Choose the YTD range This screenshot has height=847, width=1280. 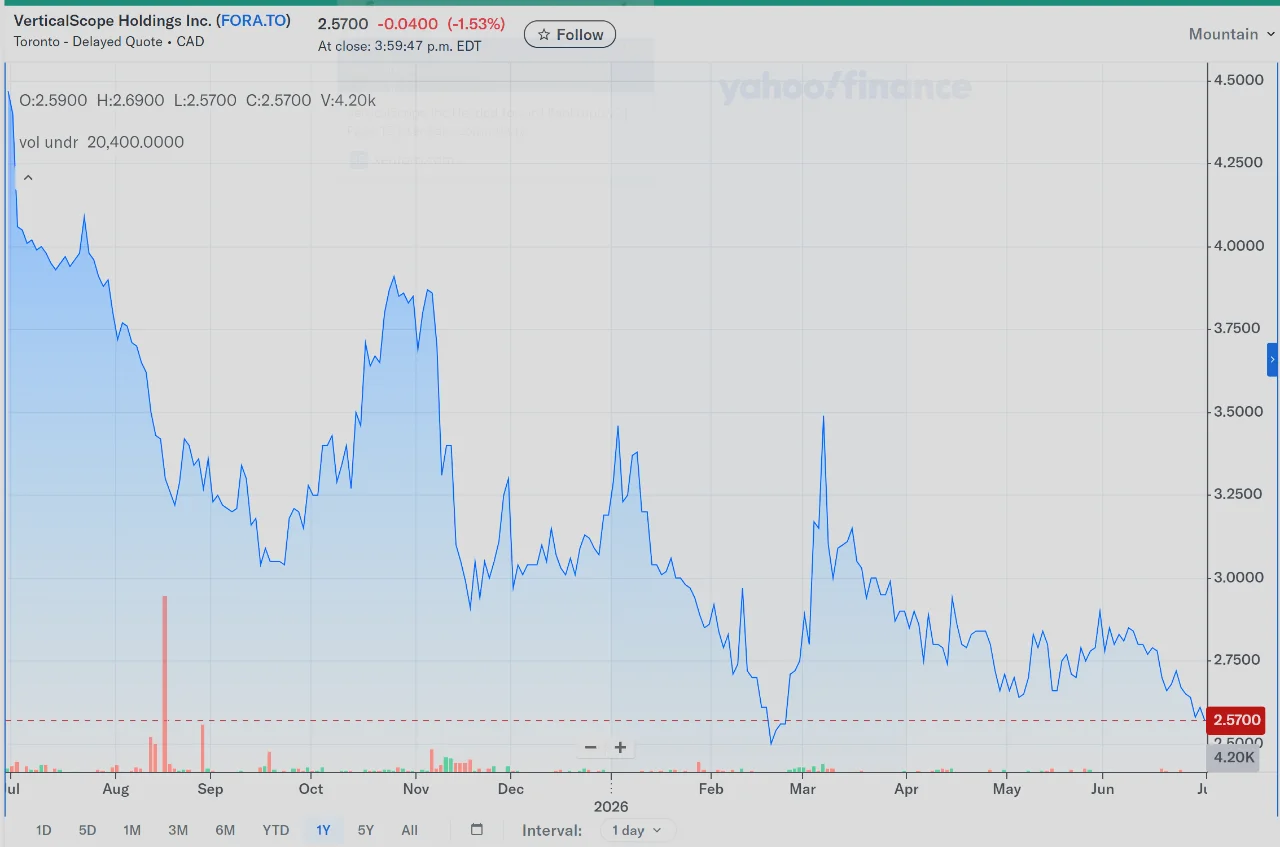[276, 830]
